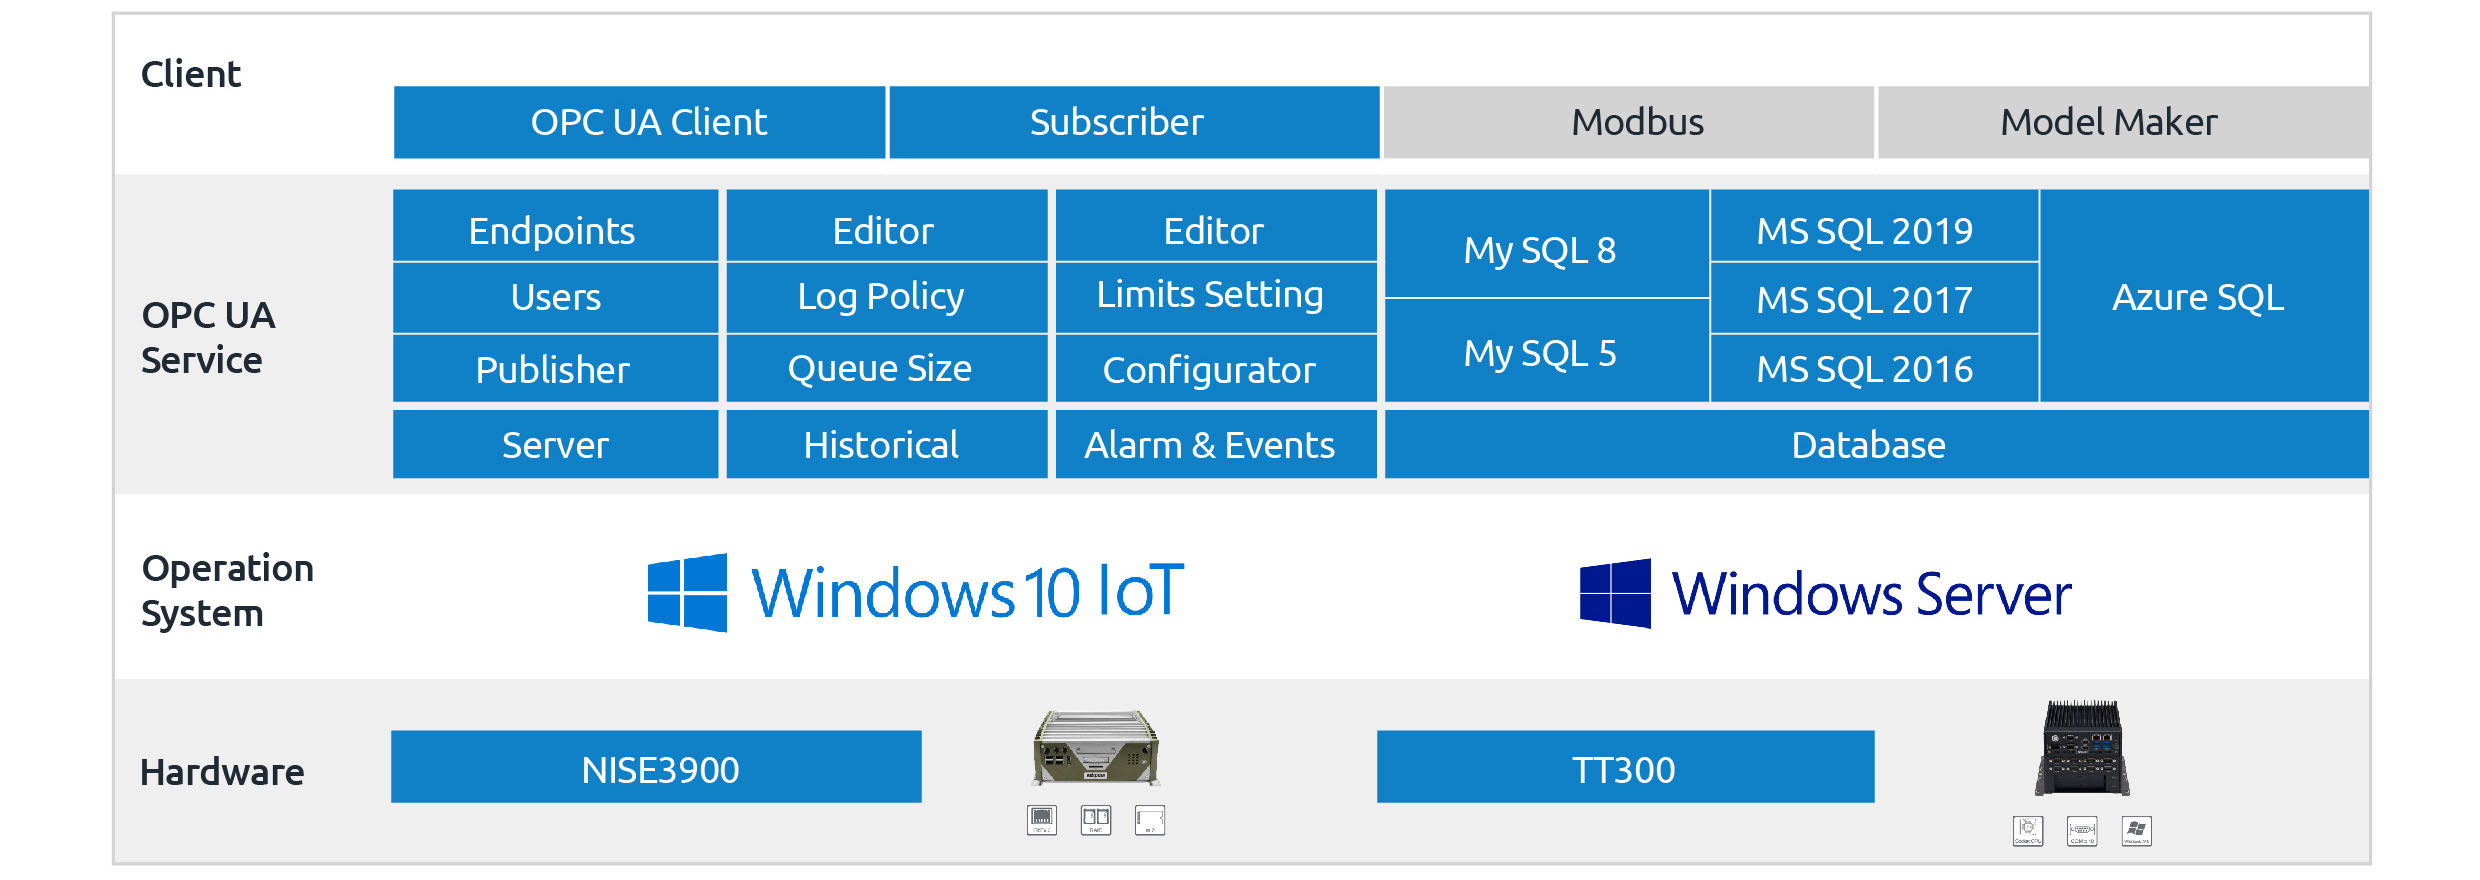The width and height of the screenshot is (2480, 880).
Task: Click the Alarm & Events block
Action: pyautogui.click(x=1216, y=444)
